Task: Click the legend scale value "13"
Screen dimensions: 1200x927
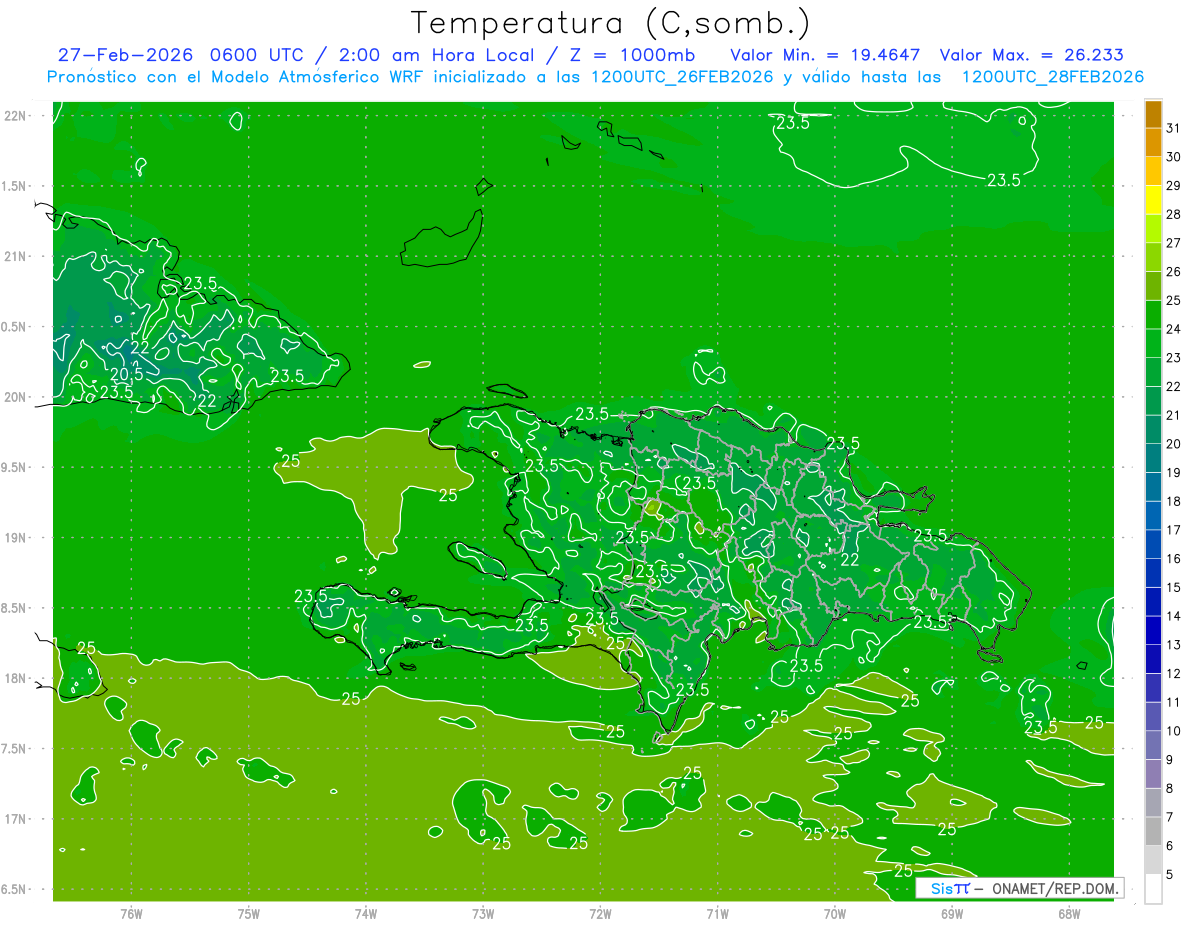Action: [x=1174, y=645]
